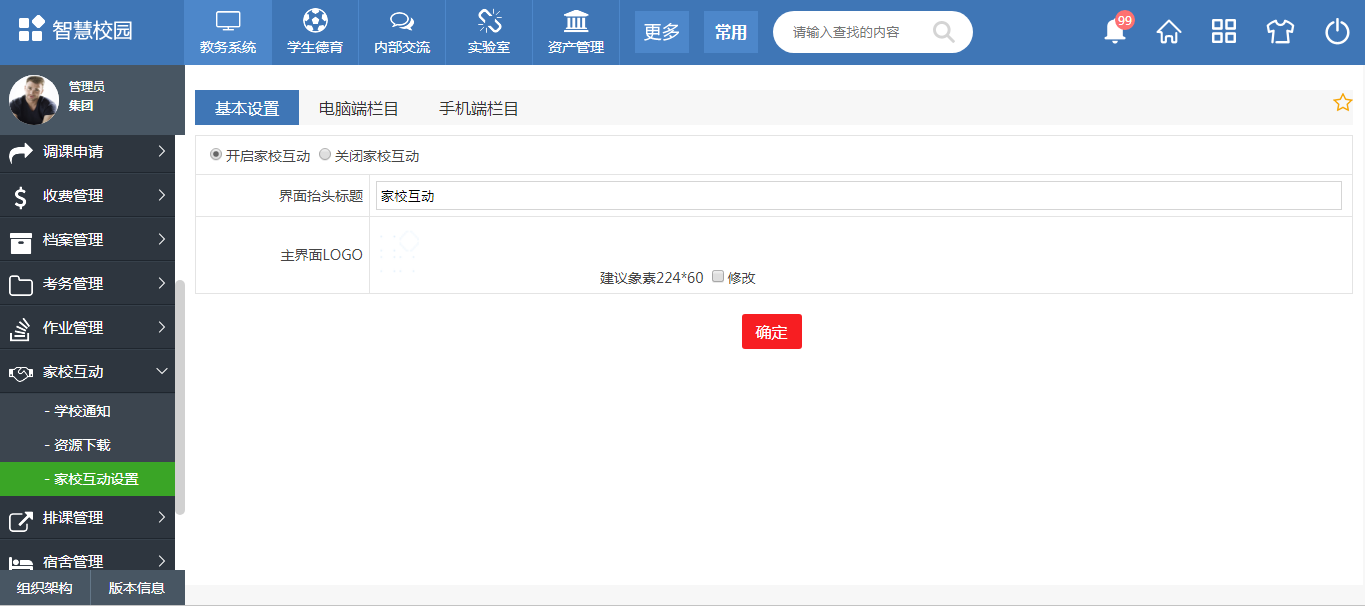Viewport: 1365px width, 608px height.
Task: Click the administrator avatar photo
Action: (x=34, y=100)
